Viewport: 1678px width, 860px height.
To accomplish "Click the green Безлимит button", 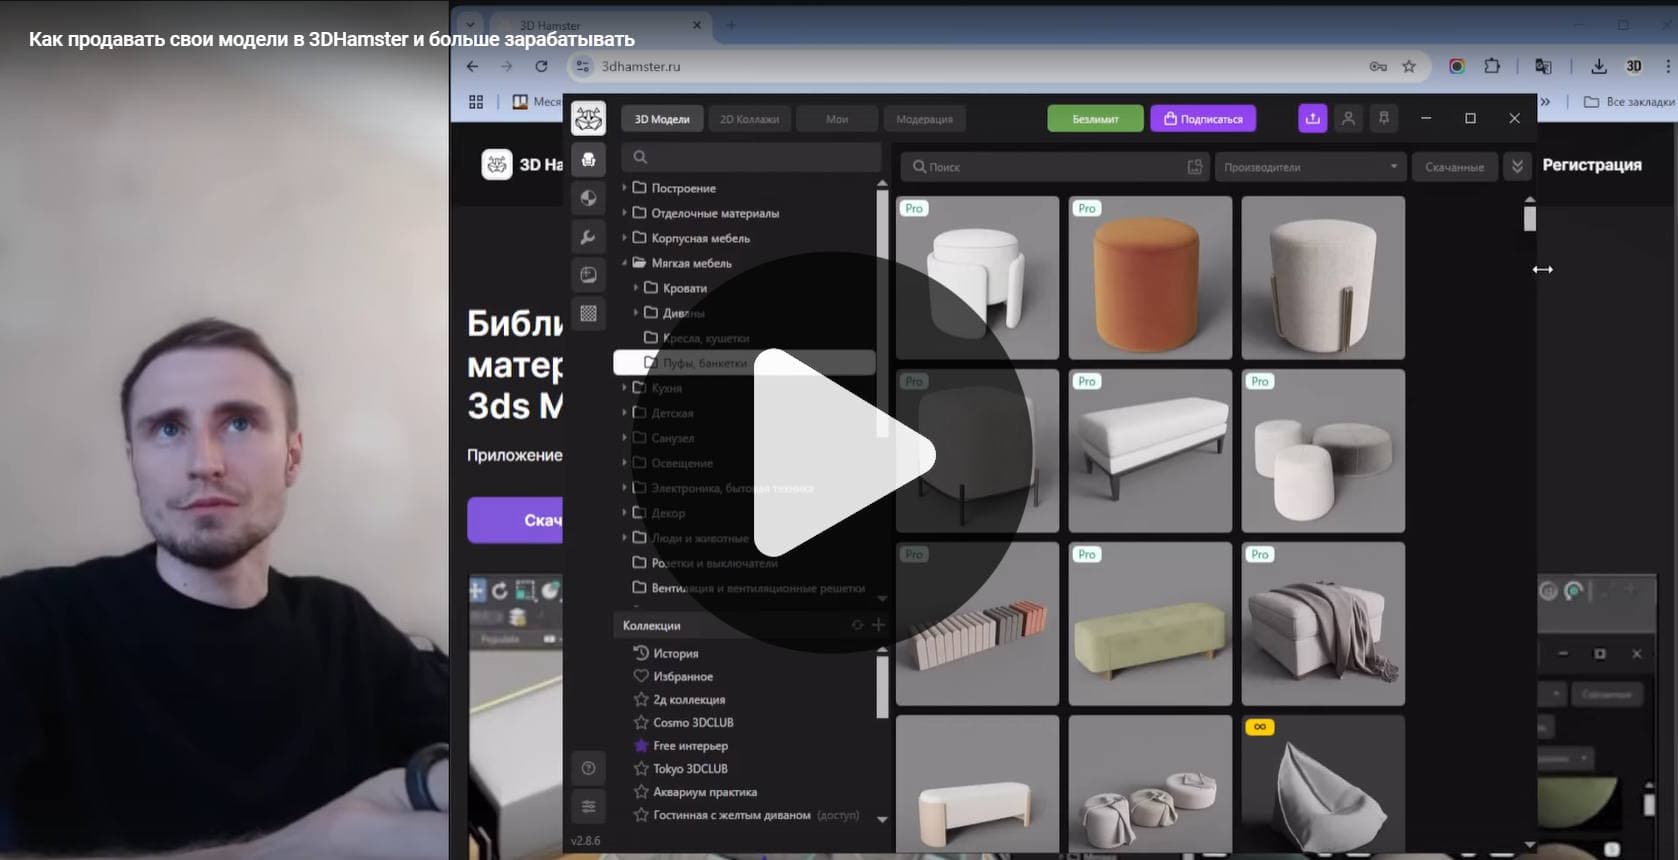I will [1095, 119].
